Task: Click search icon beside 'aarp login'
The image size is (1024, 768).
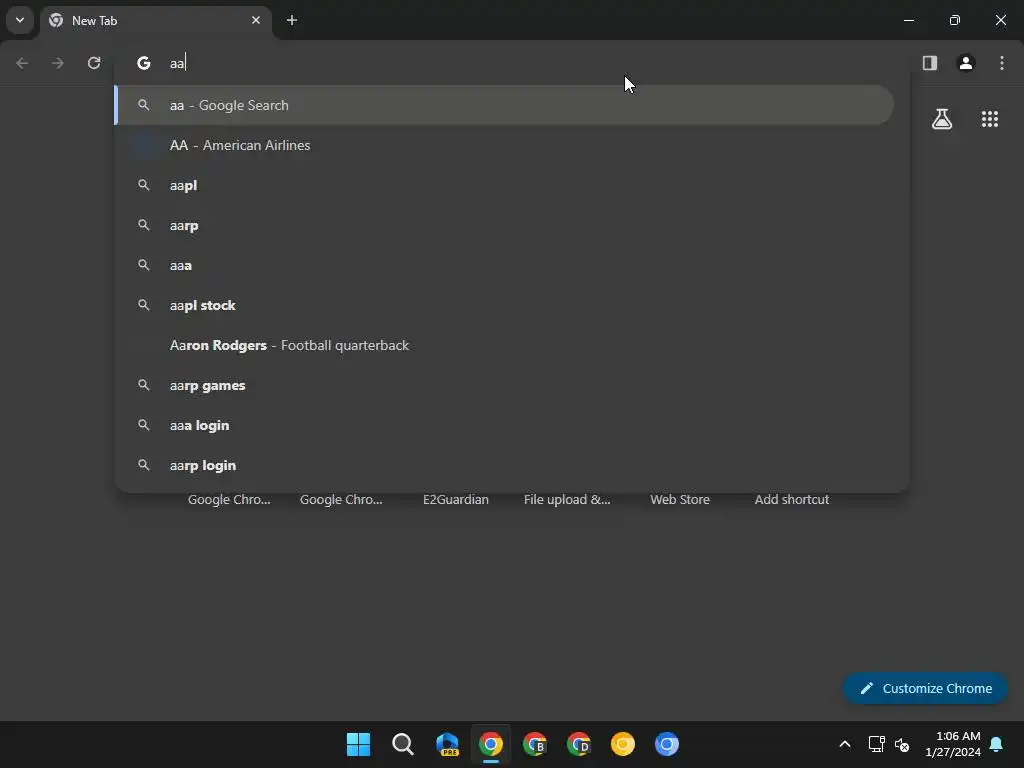Action: 144,464
